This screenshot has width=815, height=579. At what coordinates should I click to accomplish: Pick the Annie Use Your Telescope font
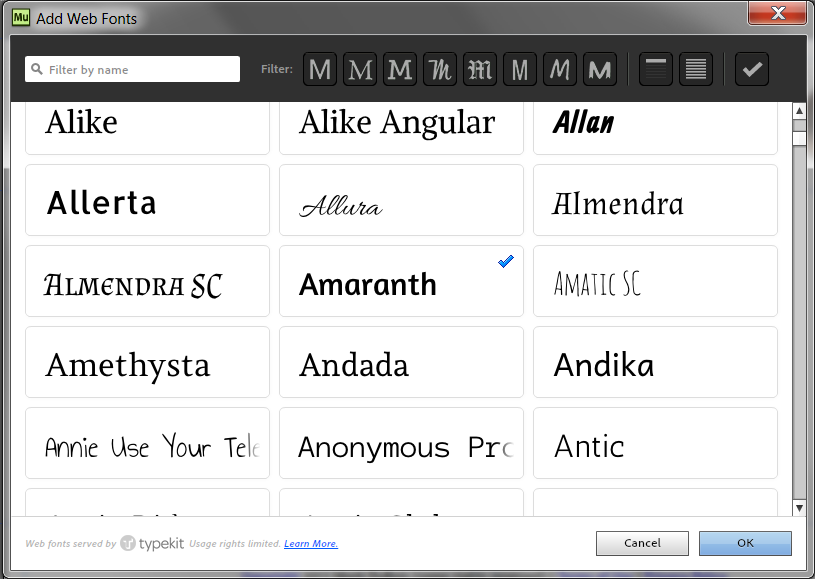pos(148,443)
